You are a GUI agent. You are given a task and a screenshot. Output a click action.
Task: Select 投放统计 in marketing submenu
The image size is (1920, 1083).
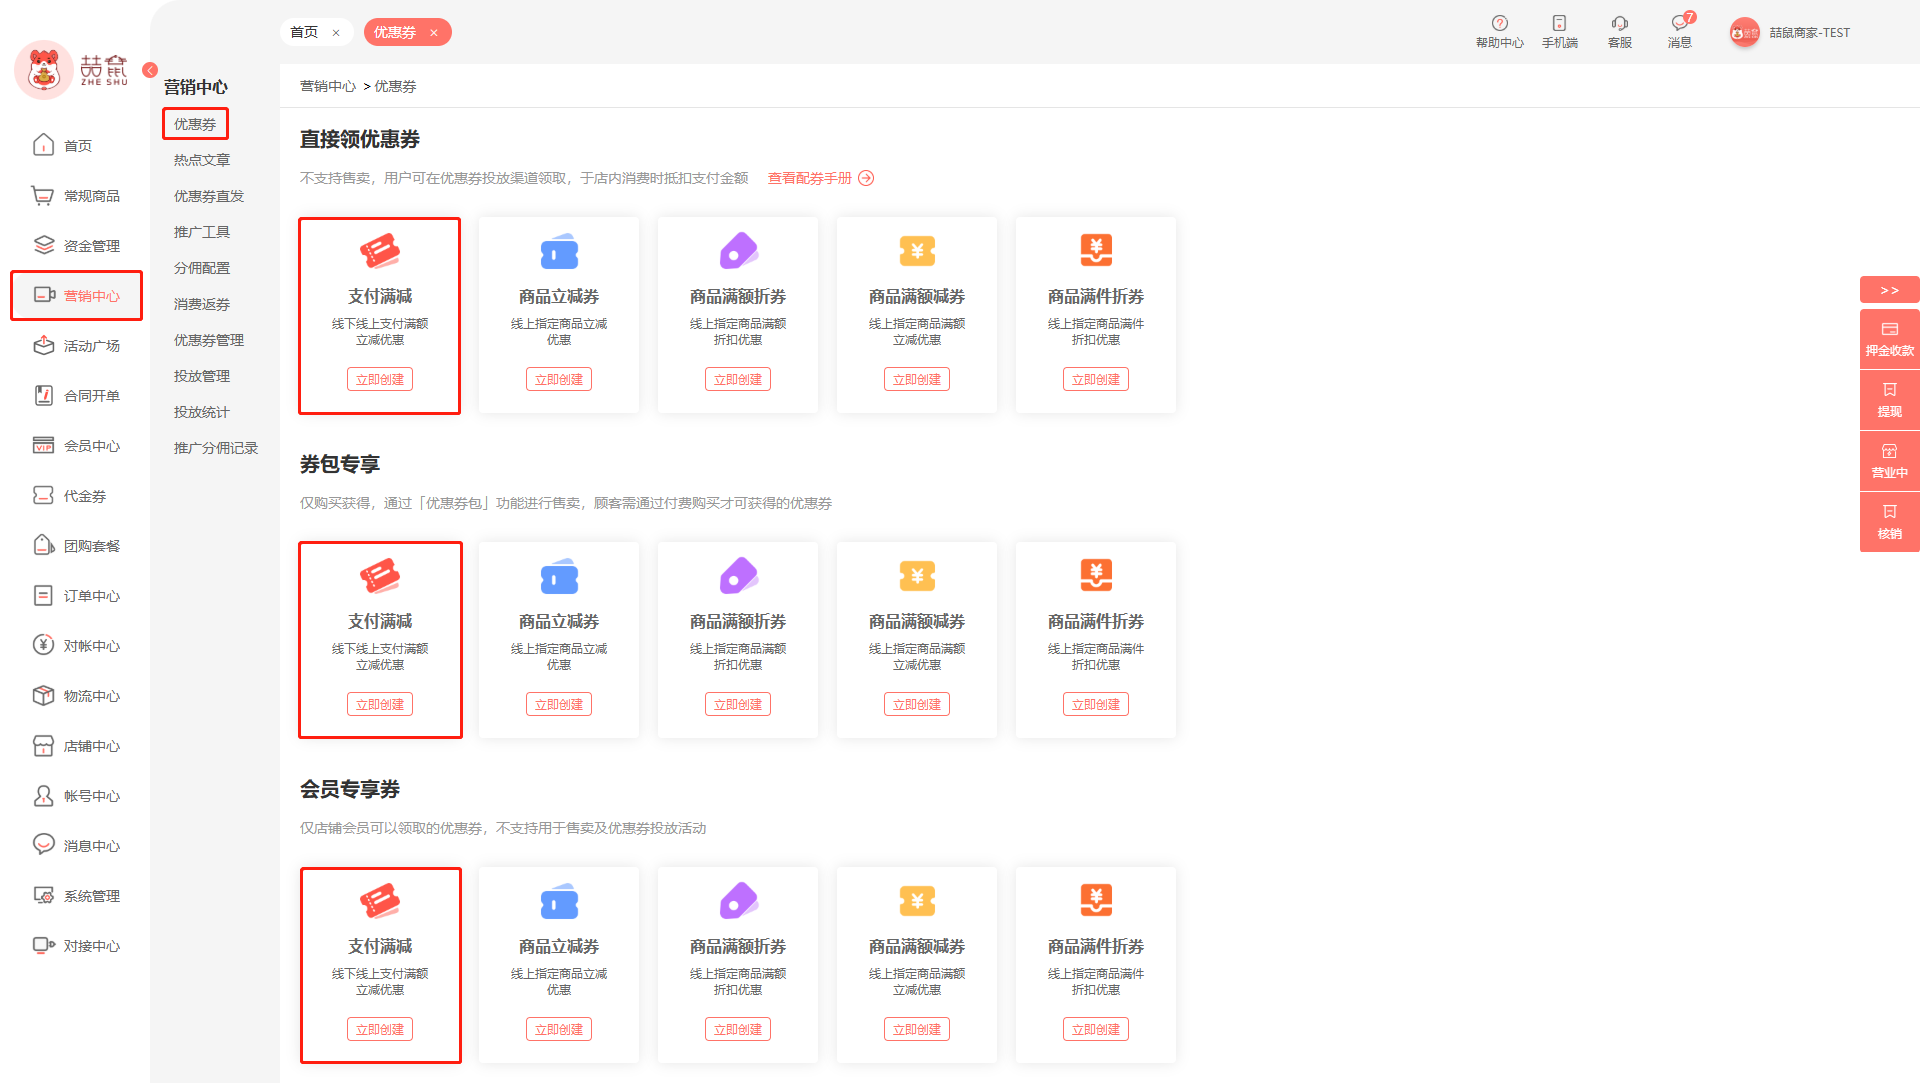click(201, 412)
